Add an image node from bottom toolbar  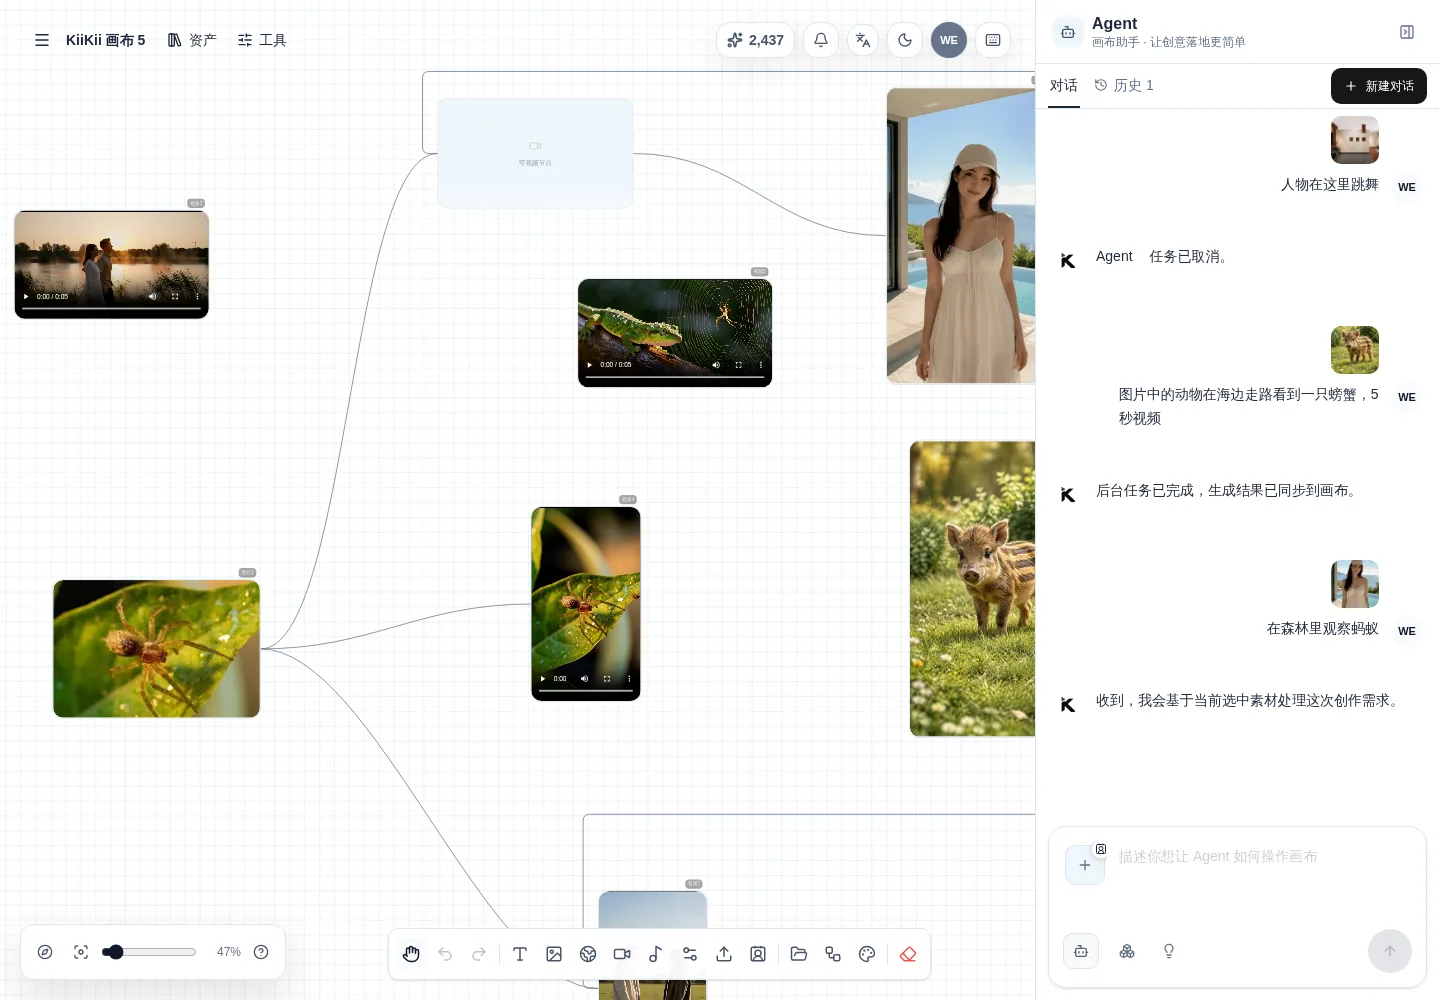click(554, 954)
